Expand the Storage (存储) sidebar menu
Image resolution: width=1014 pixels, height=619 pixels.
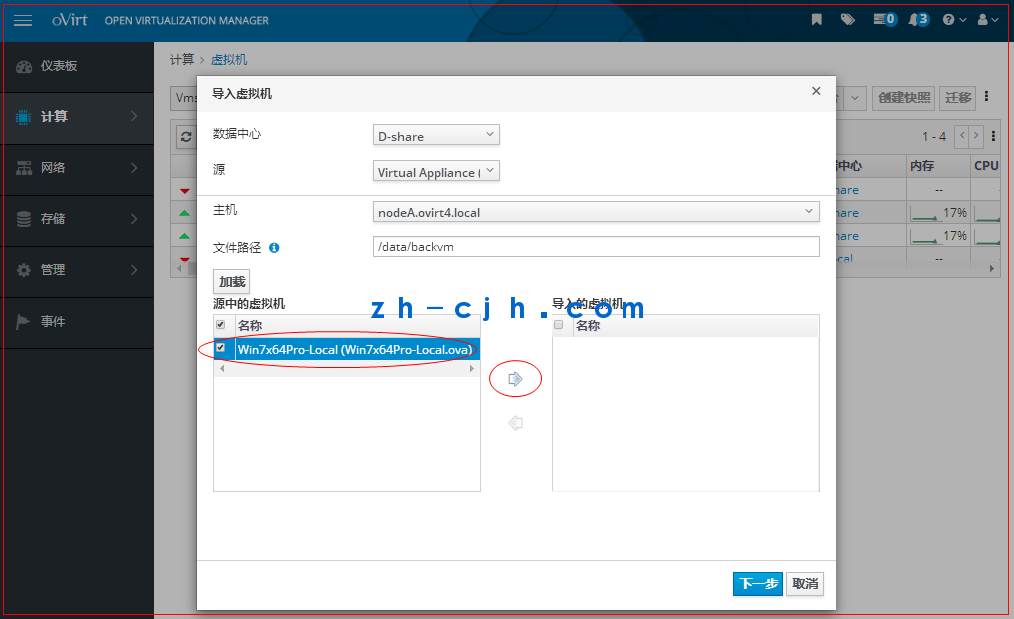point(77,219)
